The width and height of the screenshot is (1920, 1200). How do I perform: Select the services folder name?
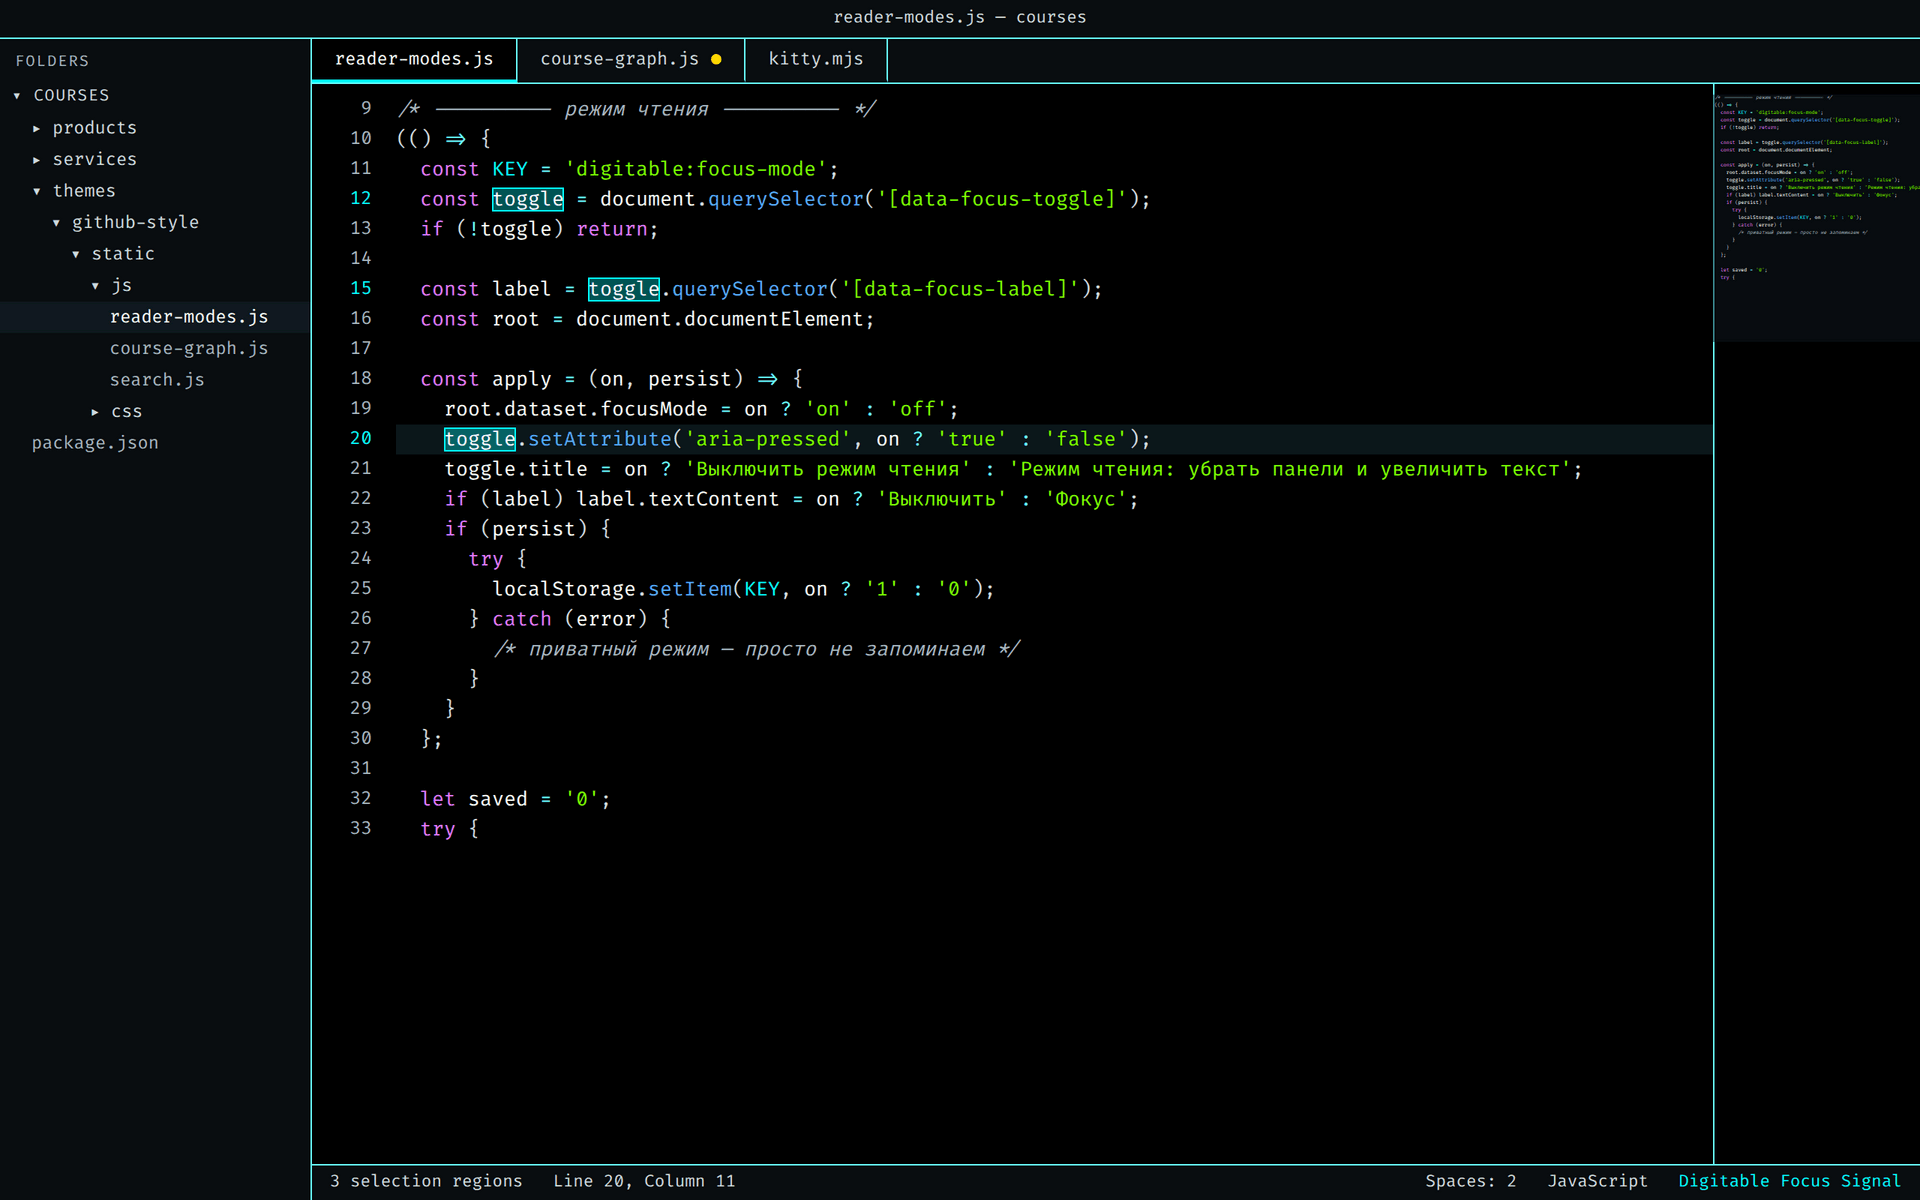click(95, 159)
